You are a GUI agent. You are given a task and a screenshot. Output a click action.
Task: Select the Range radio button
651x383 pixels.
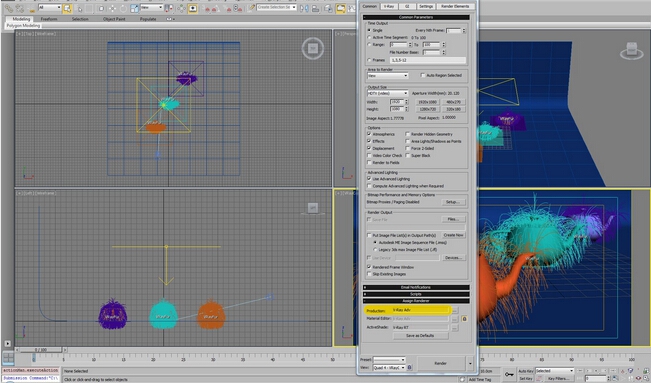(369, 44)
